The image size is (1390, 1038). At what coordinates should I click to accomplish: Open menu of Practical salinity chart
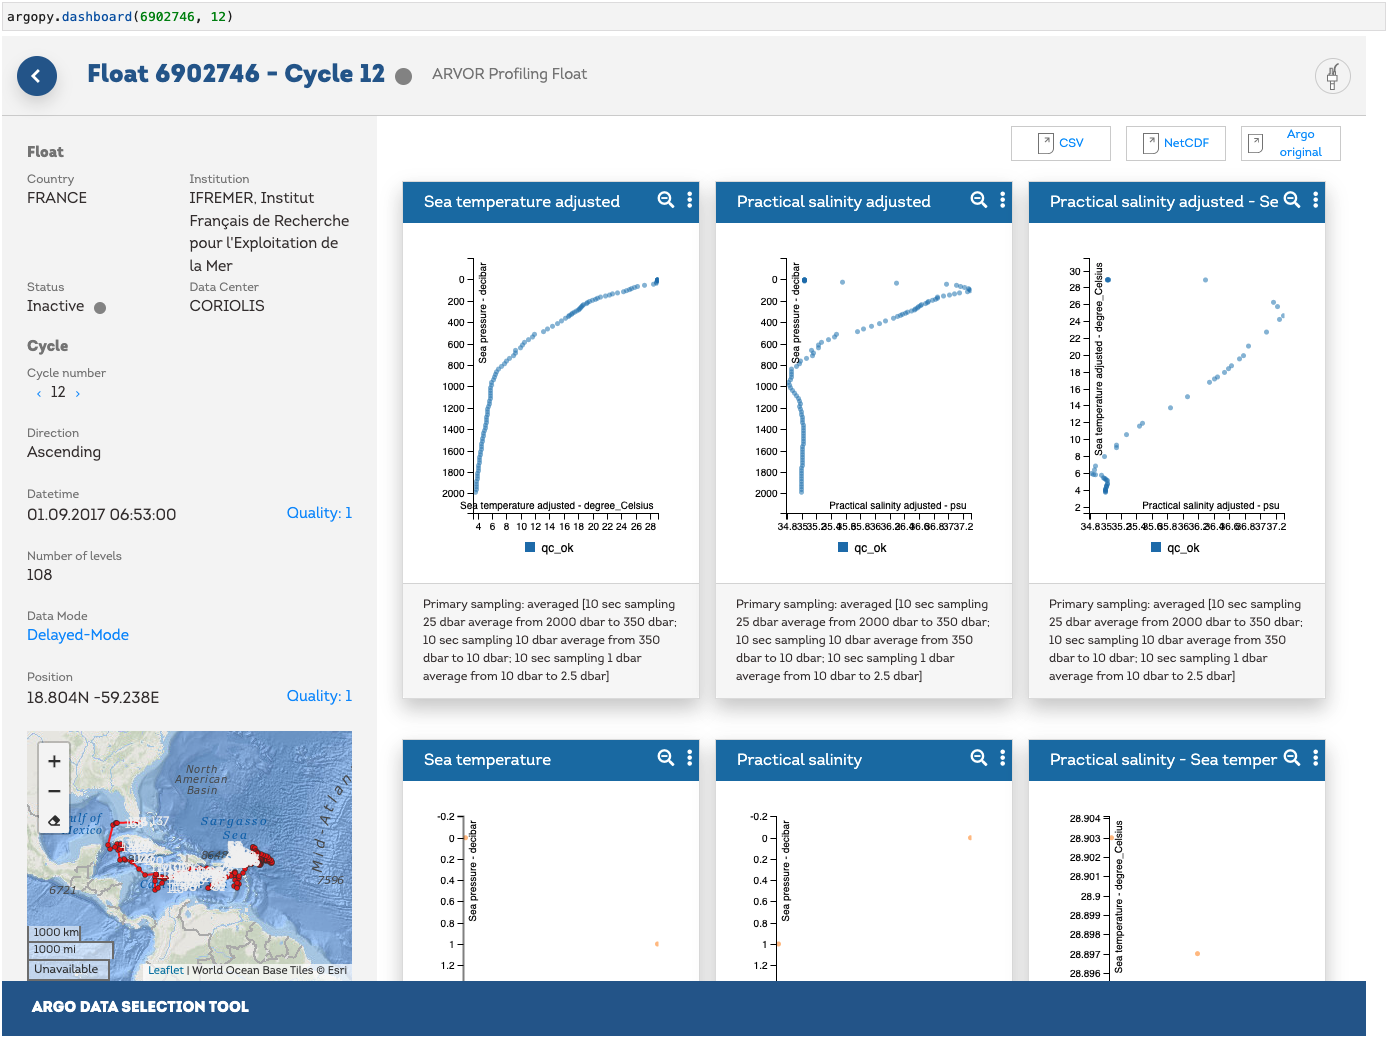tap(1003, 758)
